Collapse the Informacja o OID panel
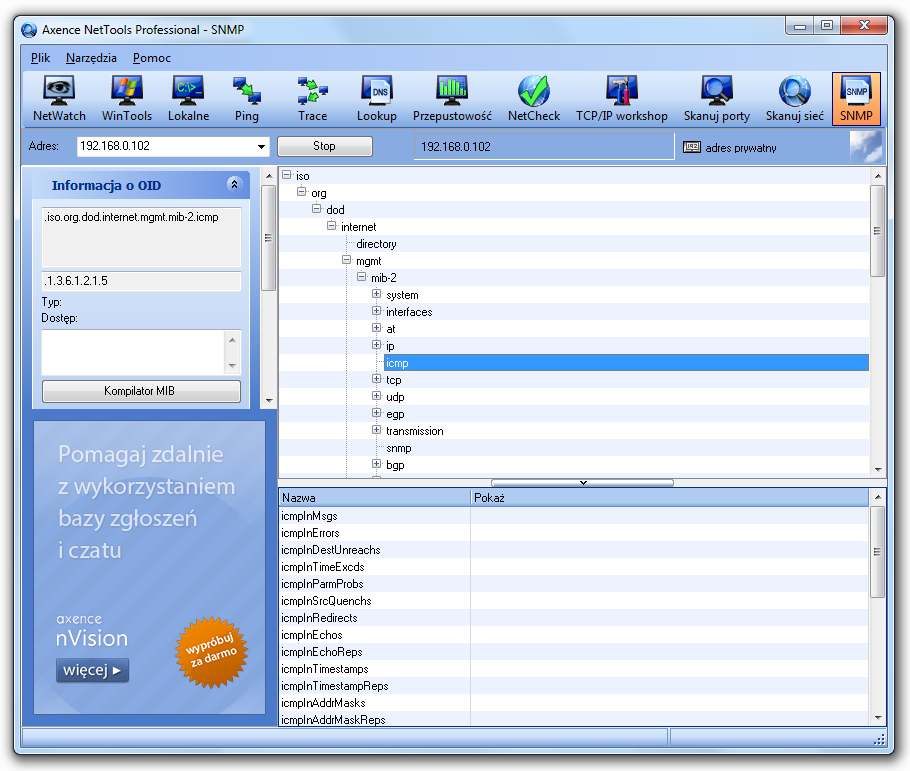The image size is (910, 771). pos(234,185)
